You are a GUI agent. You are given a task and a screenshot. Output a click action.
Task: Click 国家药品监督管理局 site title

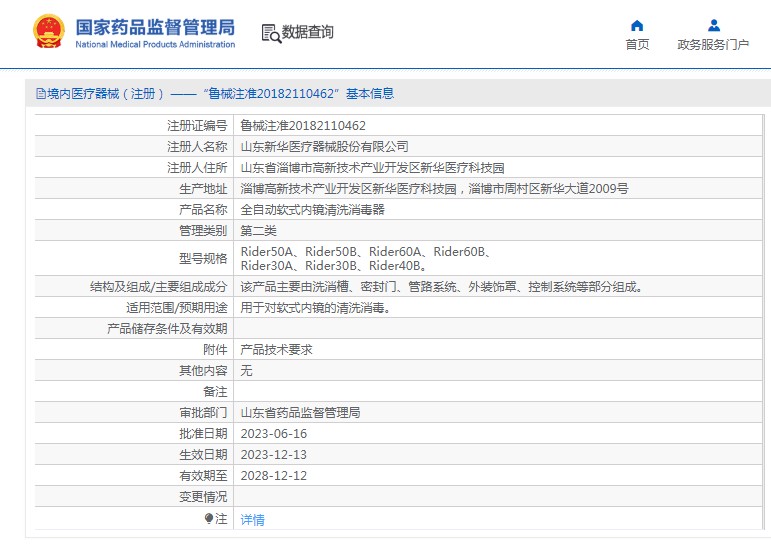(155, 28)
